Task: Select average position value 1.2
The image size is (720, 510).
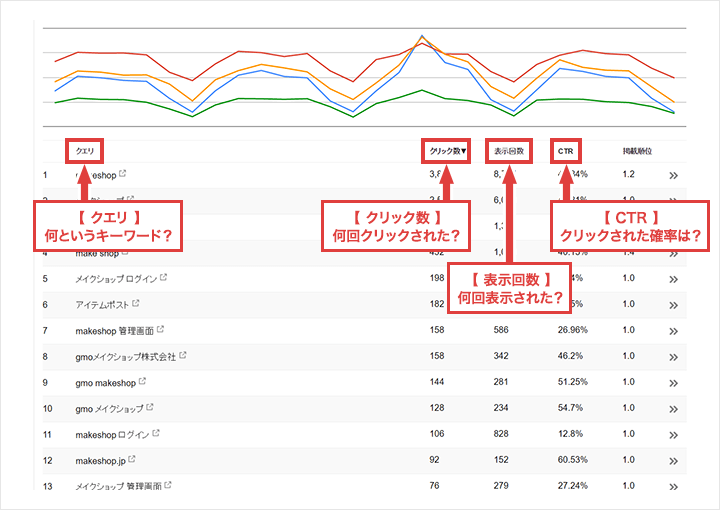Action: [x=629, y=174]
